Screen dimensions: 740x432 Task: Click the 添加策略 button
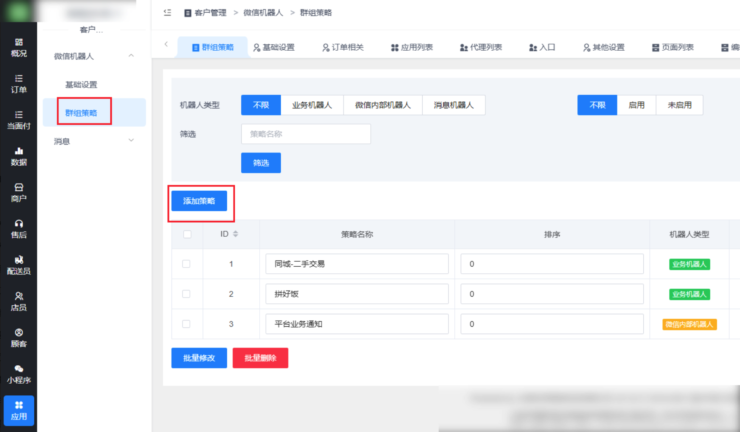coord(198,201)
